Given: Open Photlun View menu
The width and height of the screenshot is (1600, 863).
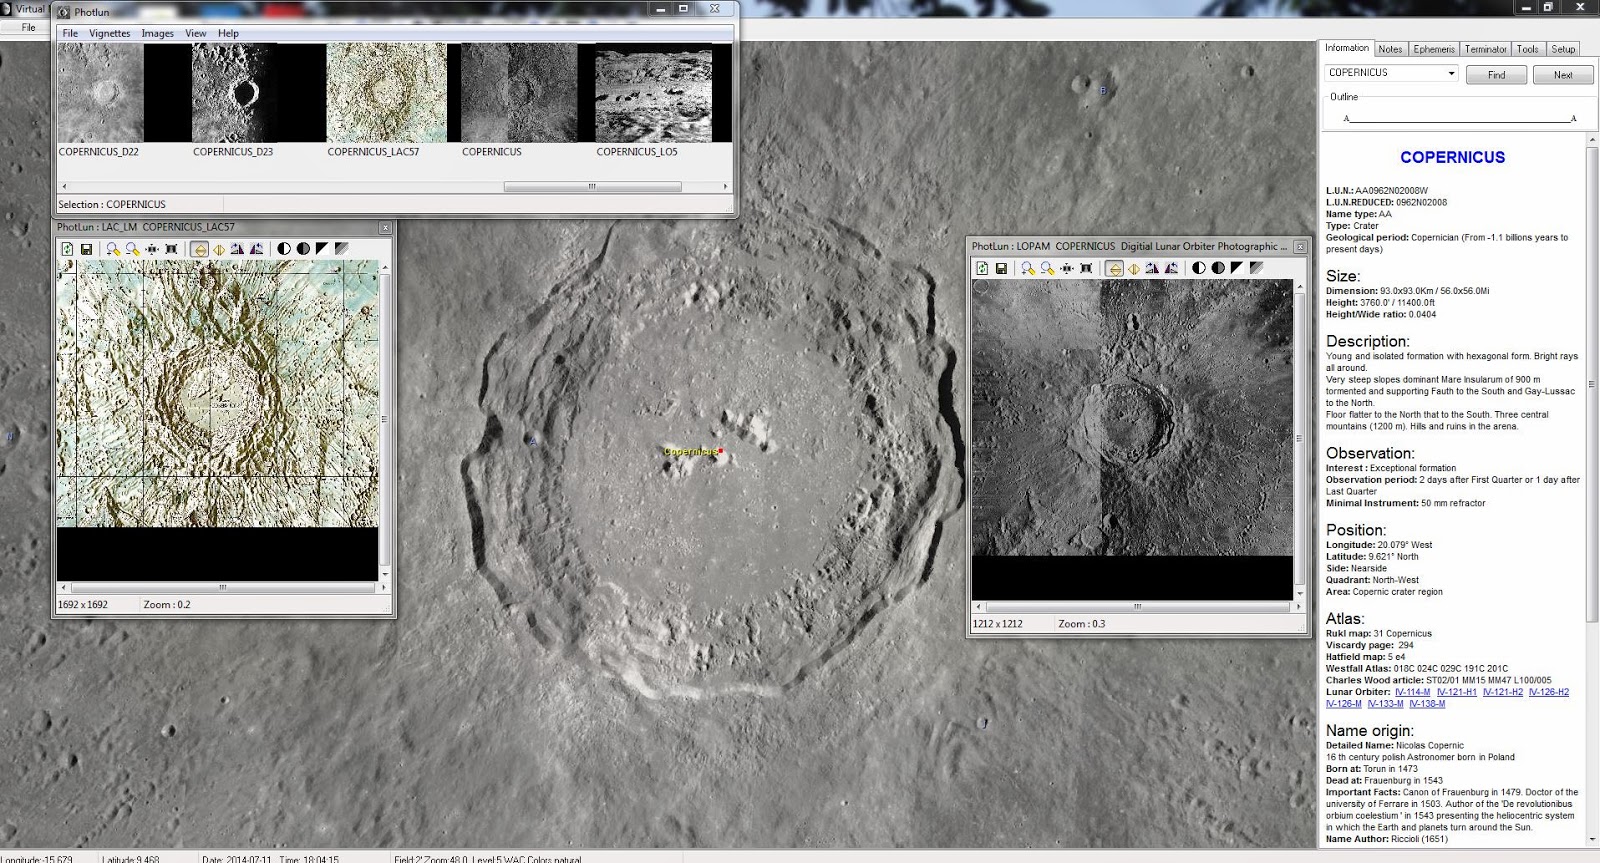Looking at the screenshot, I should pos(196,33).
